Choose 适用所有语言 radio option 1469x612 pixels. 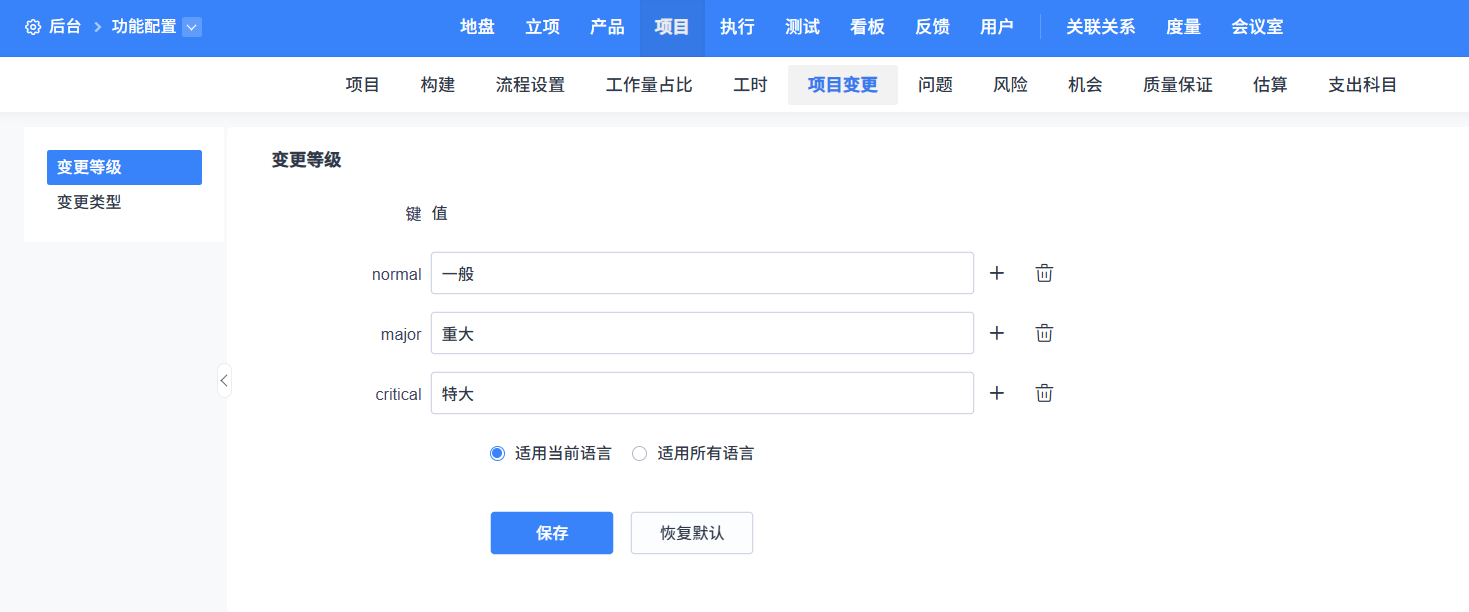640,453
